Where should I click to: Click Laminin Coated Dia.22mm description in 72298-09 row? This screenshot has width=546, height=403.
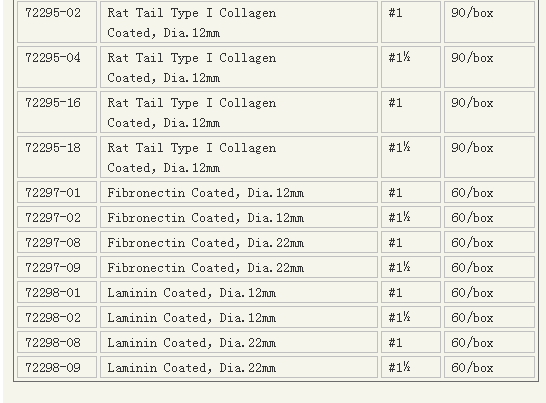[x=192, y=368]
